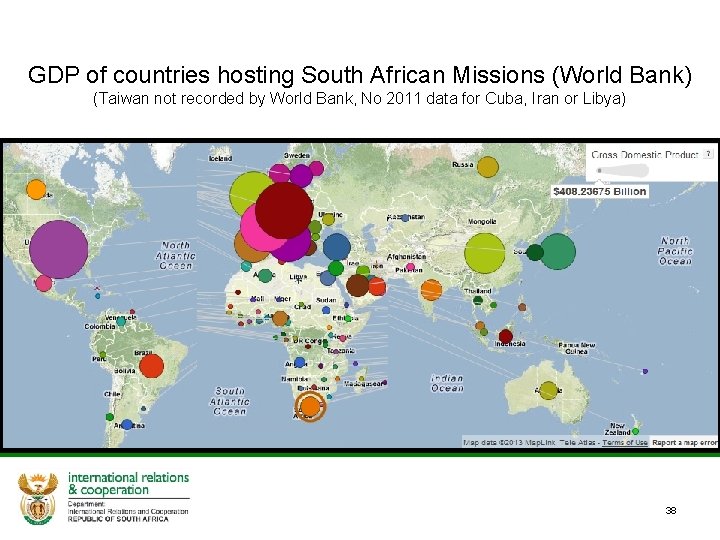Select the Thailand map label
The width and height of the screenshot is (720, 540).
(478, 291)
